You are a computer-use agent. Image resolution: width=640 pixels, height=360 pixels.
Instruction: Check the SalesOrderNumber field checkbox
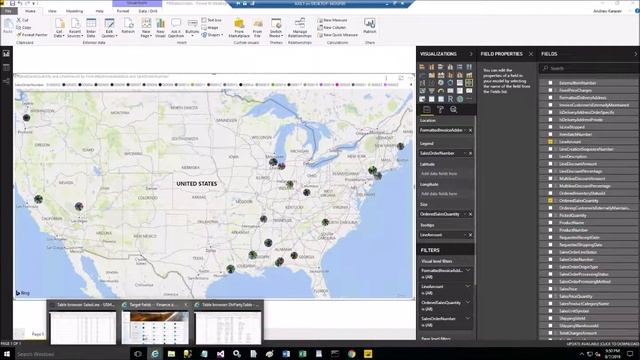tap(550, 259)
